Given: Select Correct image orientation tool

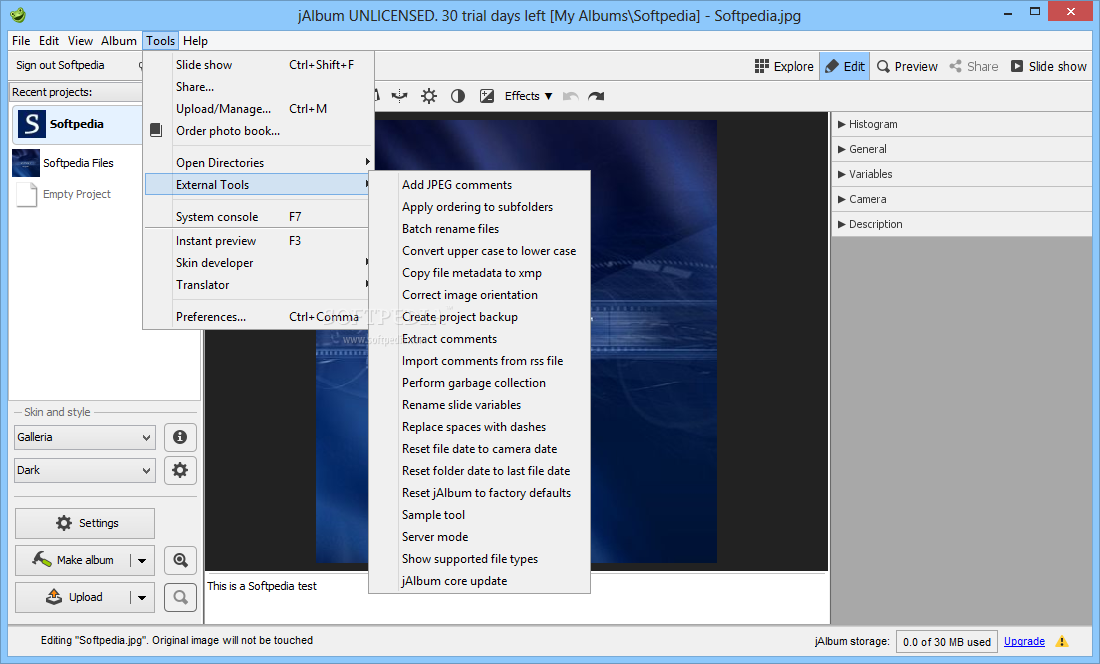Looking at the screenshot, I should [479, 295].
